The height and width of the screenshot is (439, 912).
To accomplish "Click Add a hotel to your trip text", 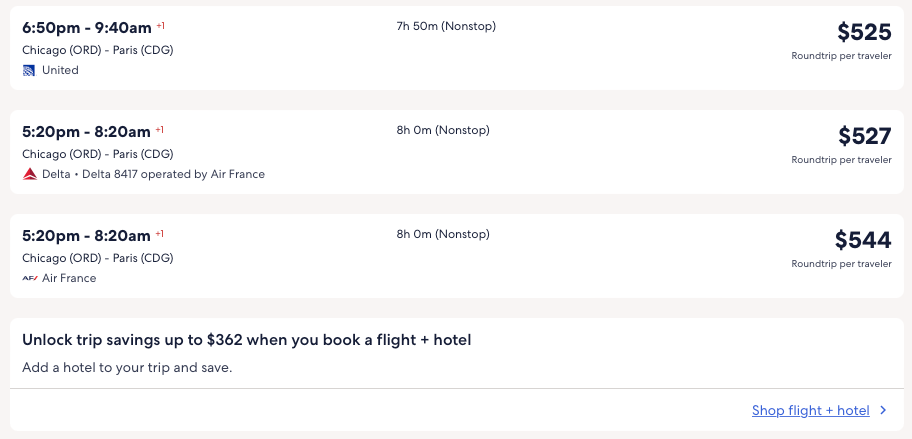I will (127, 367).
